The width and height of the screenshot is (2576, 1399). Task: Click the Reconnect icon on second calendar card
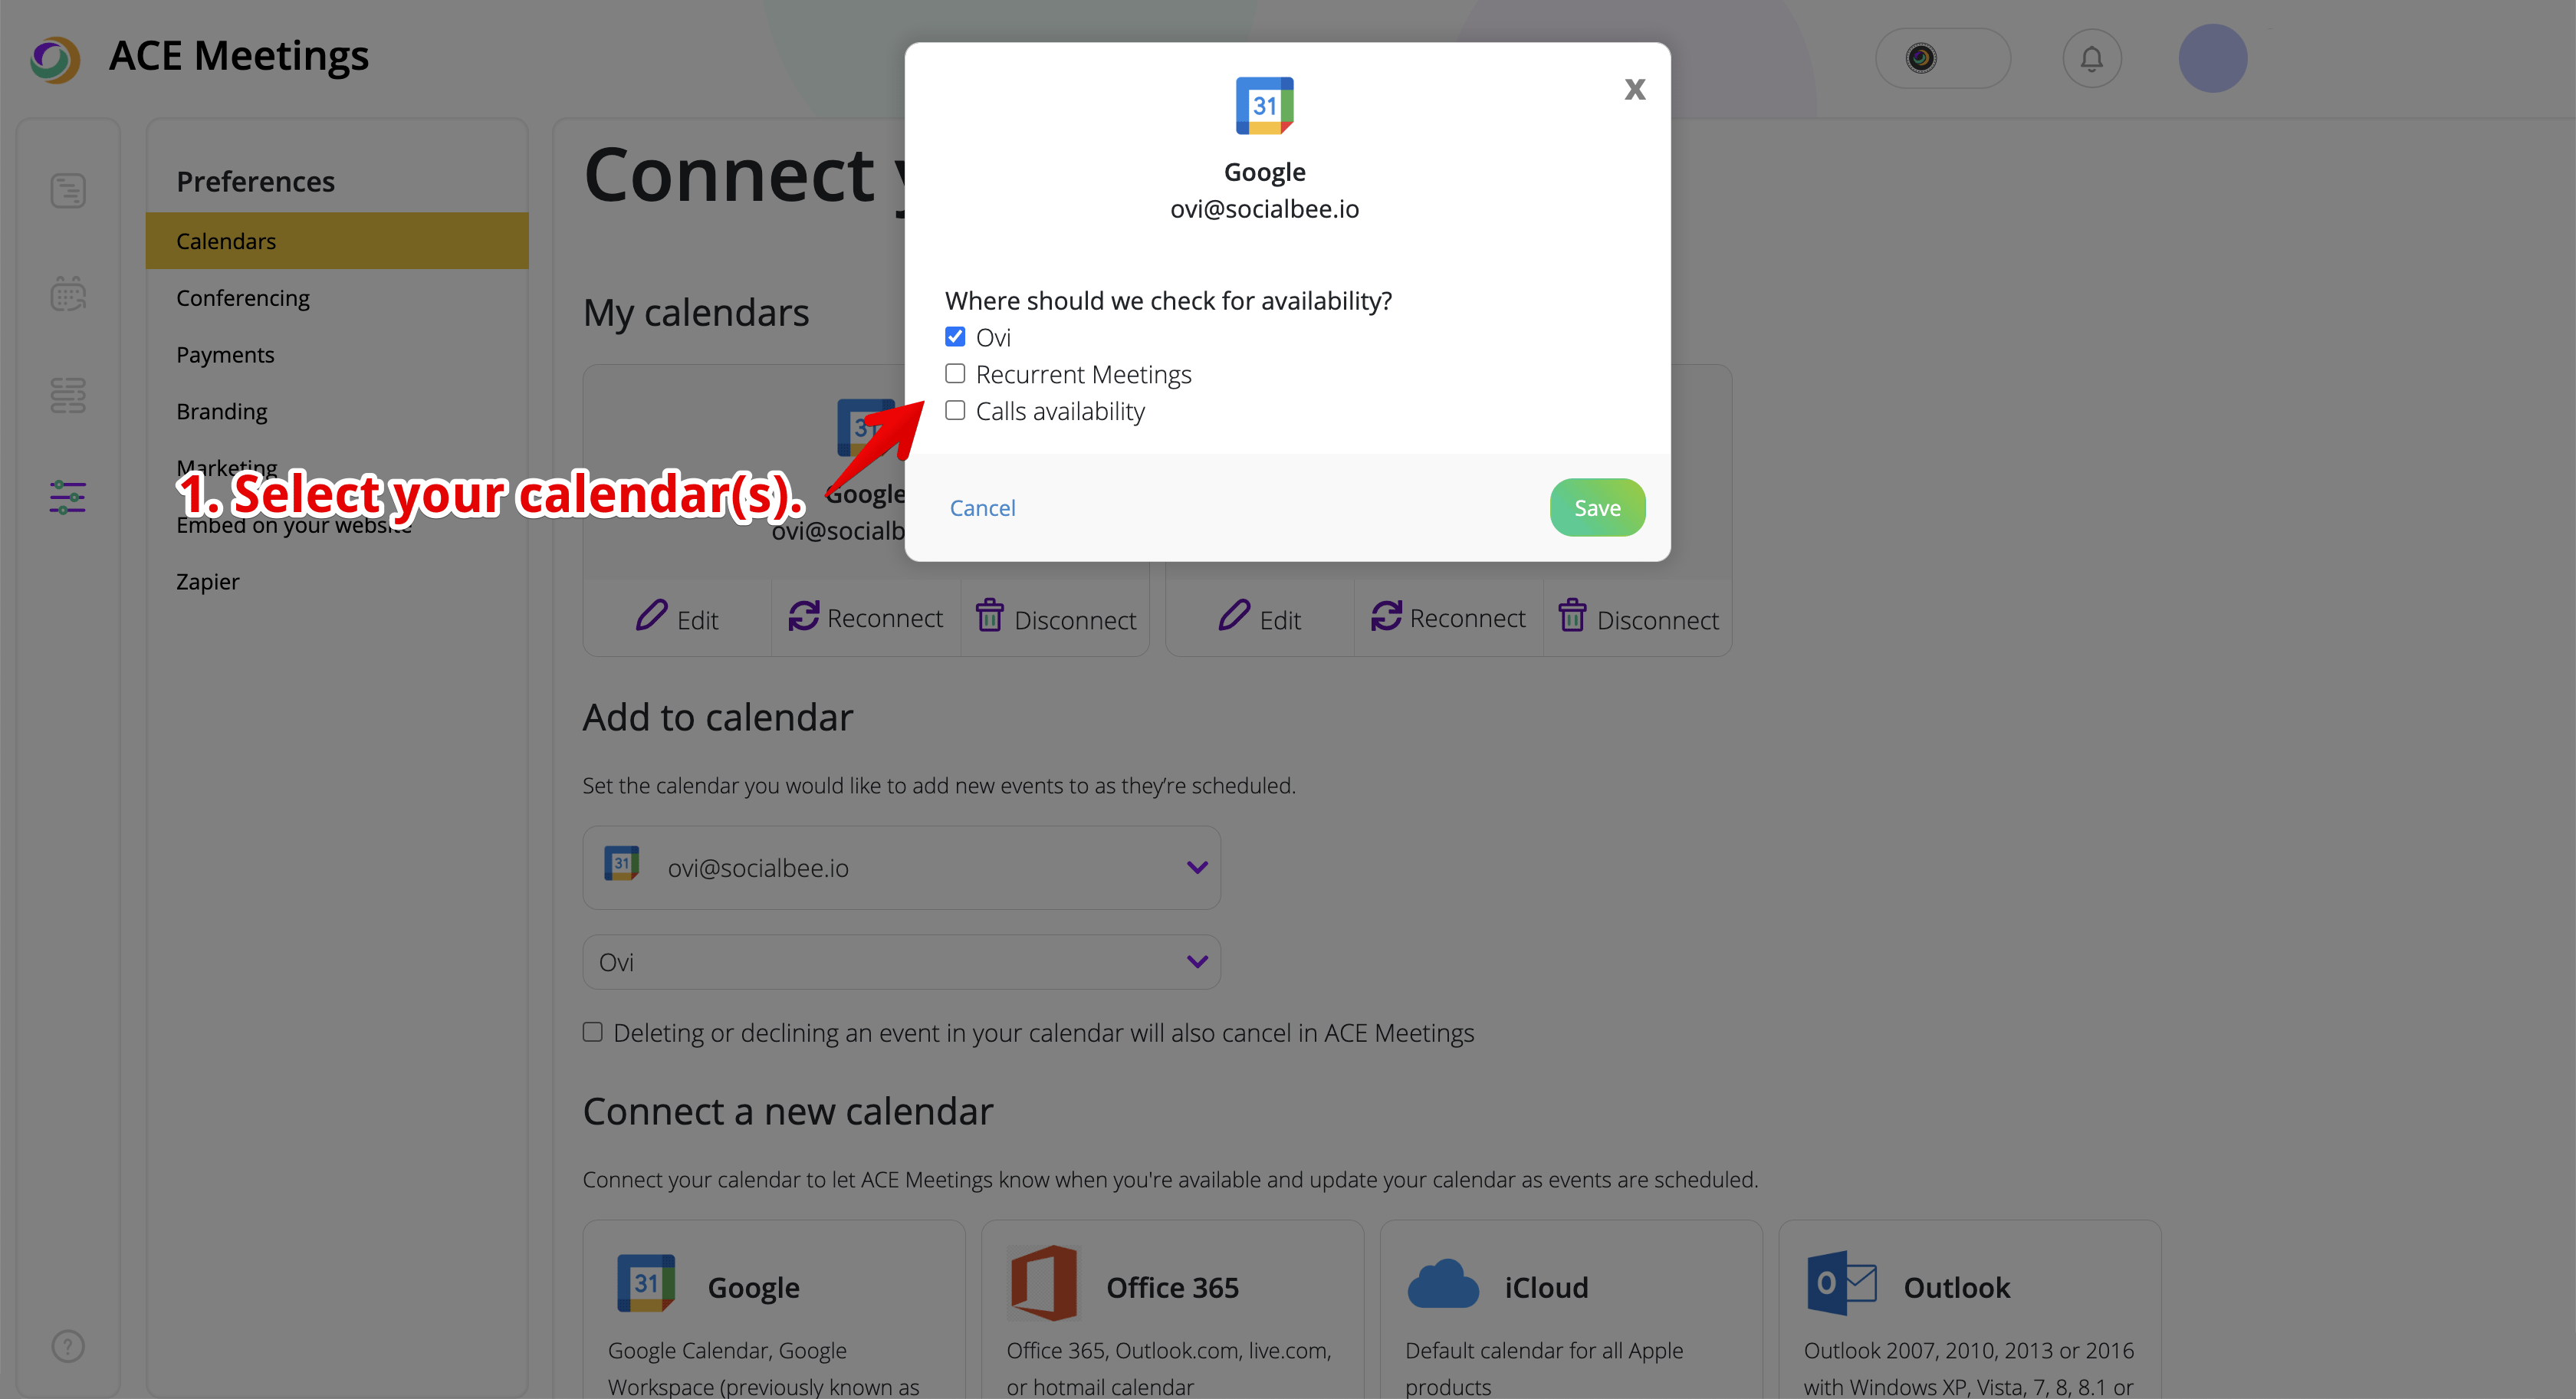point(1386,616)
